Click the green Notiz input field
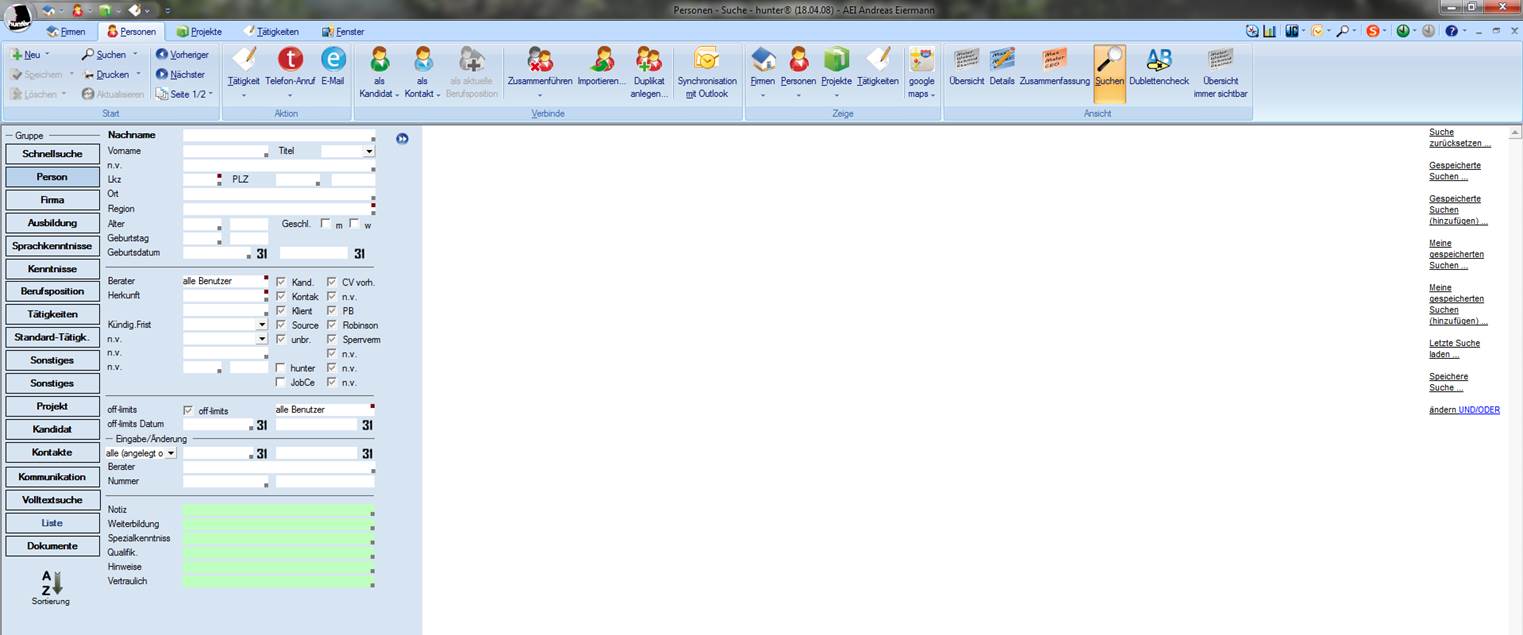 (x=275, y=510)
